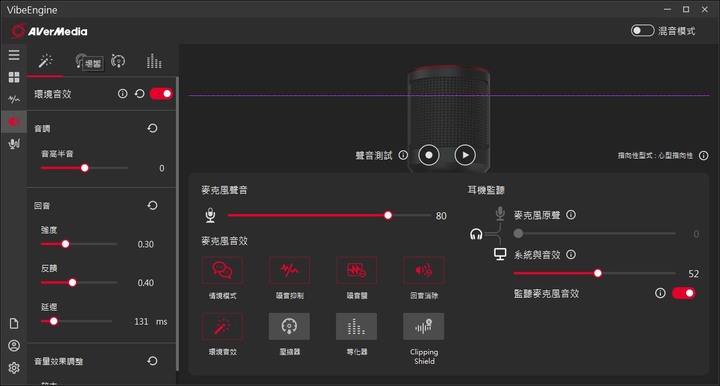Reset the 回音 section

coord(152,205)
